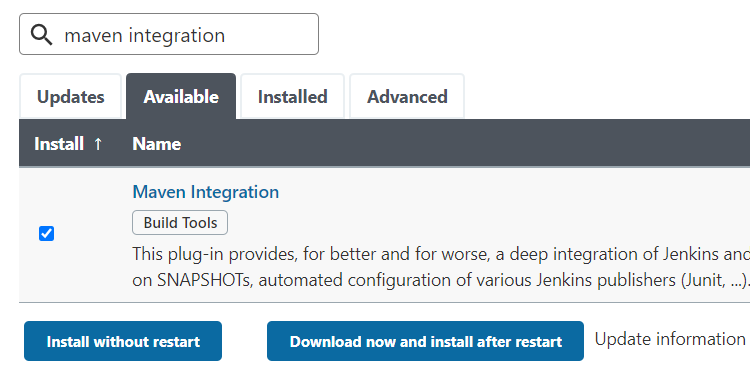Screen dimensions: 750x383
Task: Select the Available tab
Action: pyautogui.click(x=181, y=97)
